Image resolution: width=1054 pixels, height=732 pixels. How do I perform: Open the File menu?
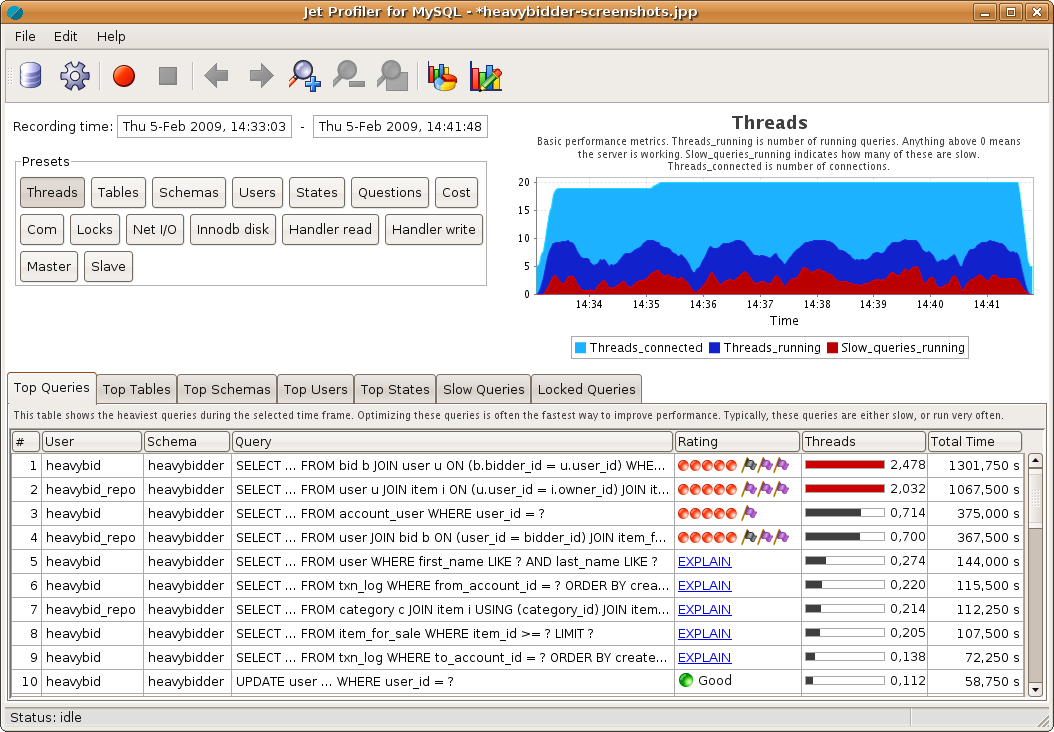25,36
